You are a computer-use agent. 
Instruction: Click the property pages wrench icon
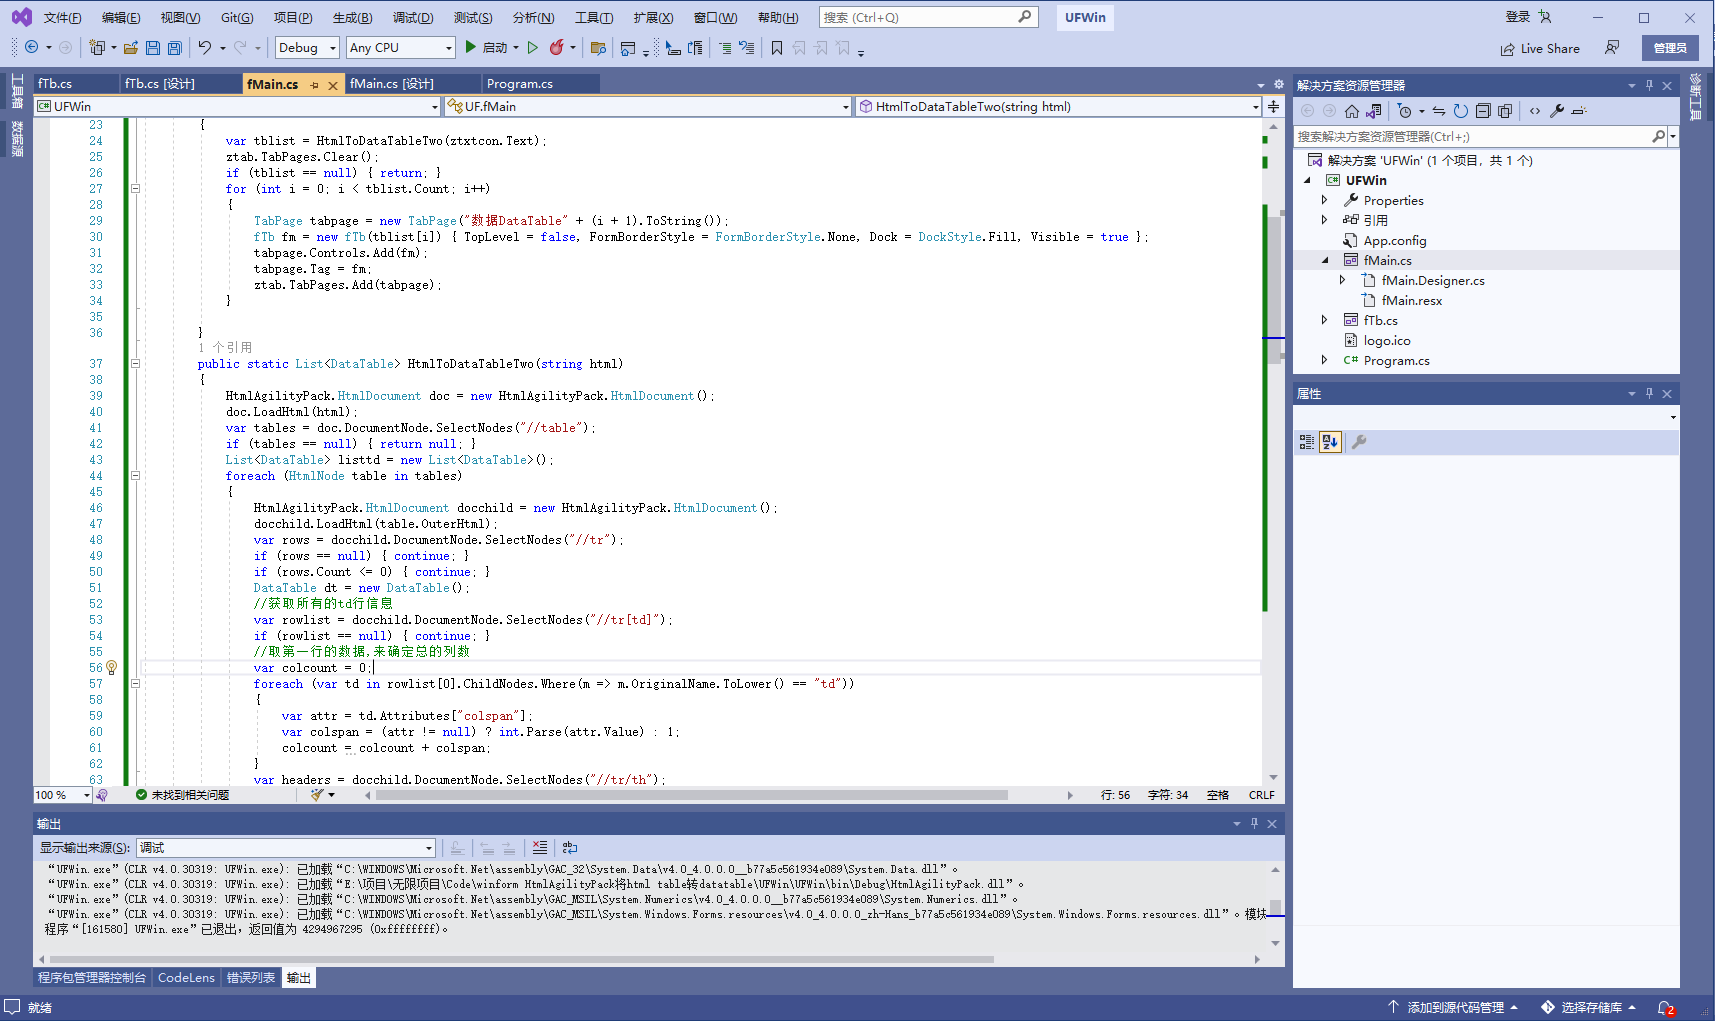pyautogui.click(x=1359, y=442)
